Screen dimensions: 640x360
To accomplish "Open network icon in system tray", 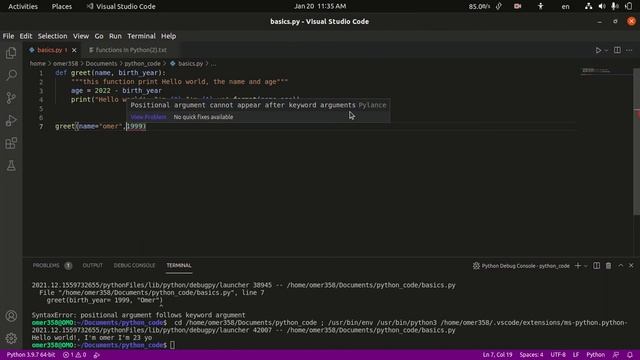I will pyautogui.click(x=588, y=6).
